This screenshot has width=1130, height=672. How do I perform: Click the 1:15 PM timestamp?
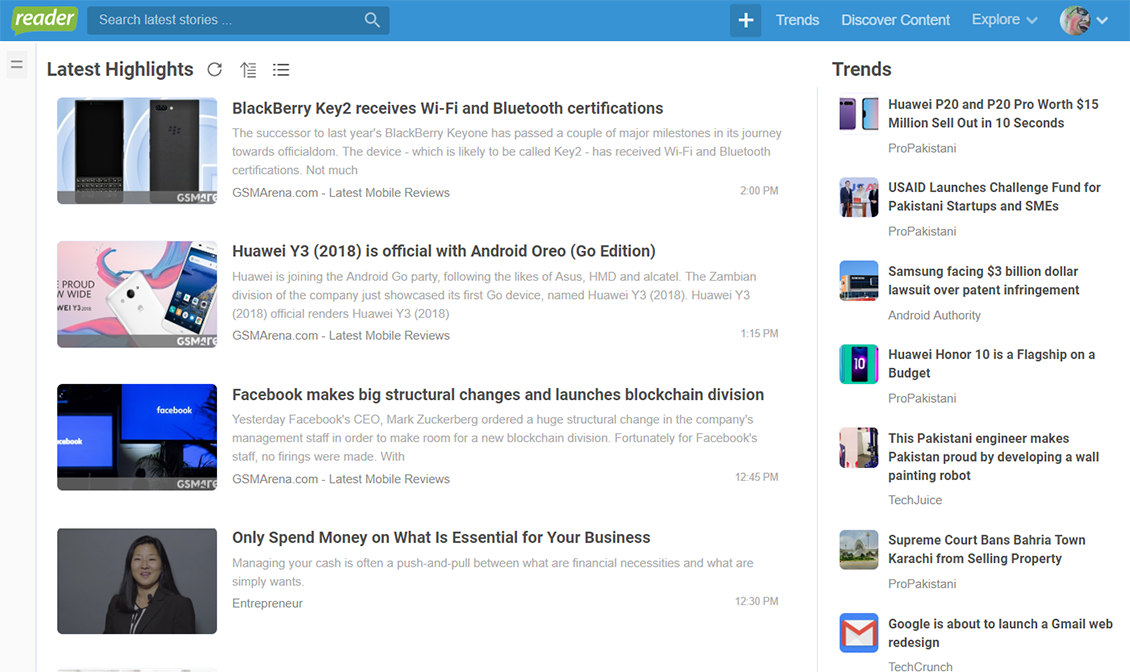(759, 334)
